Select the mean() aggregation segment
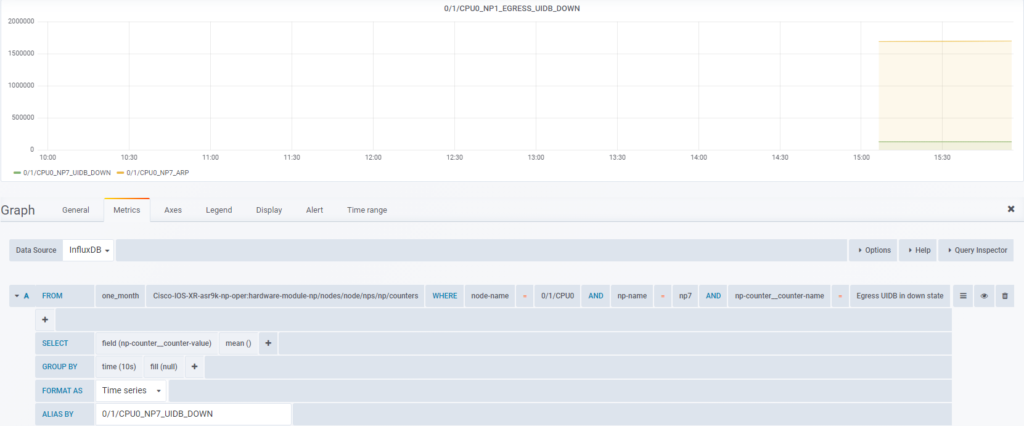This screenshot has width=1024, height=426. click(x=238, y=343)
